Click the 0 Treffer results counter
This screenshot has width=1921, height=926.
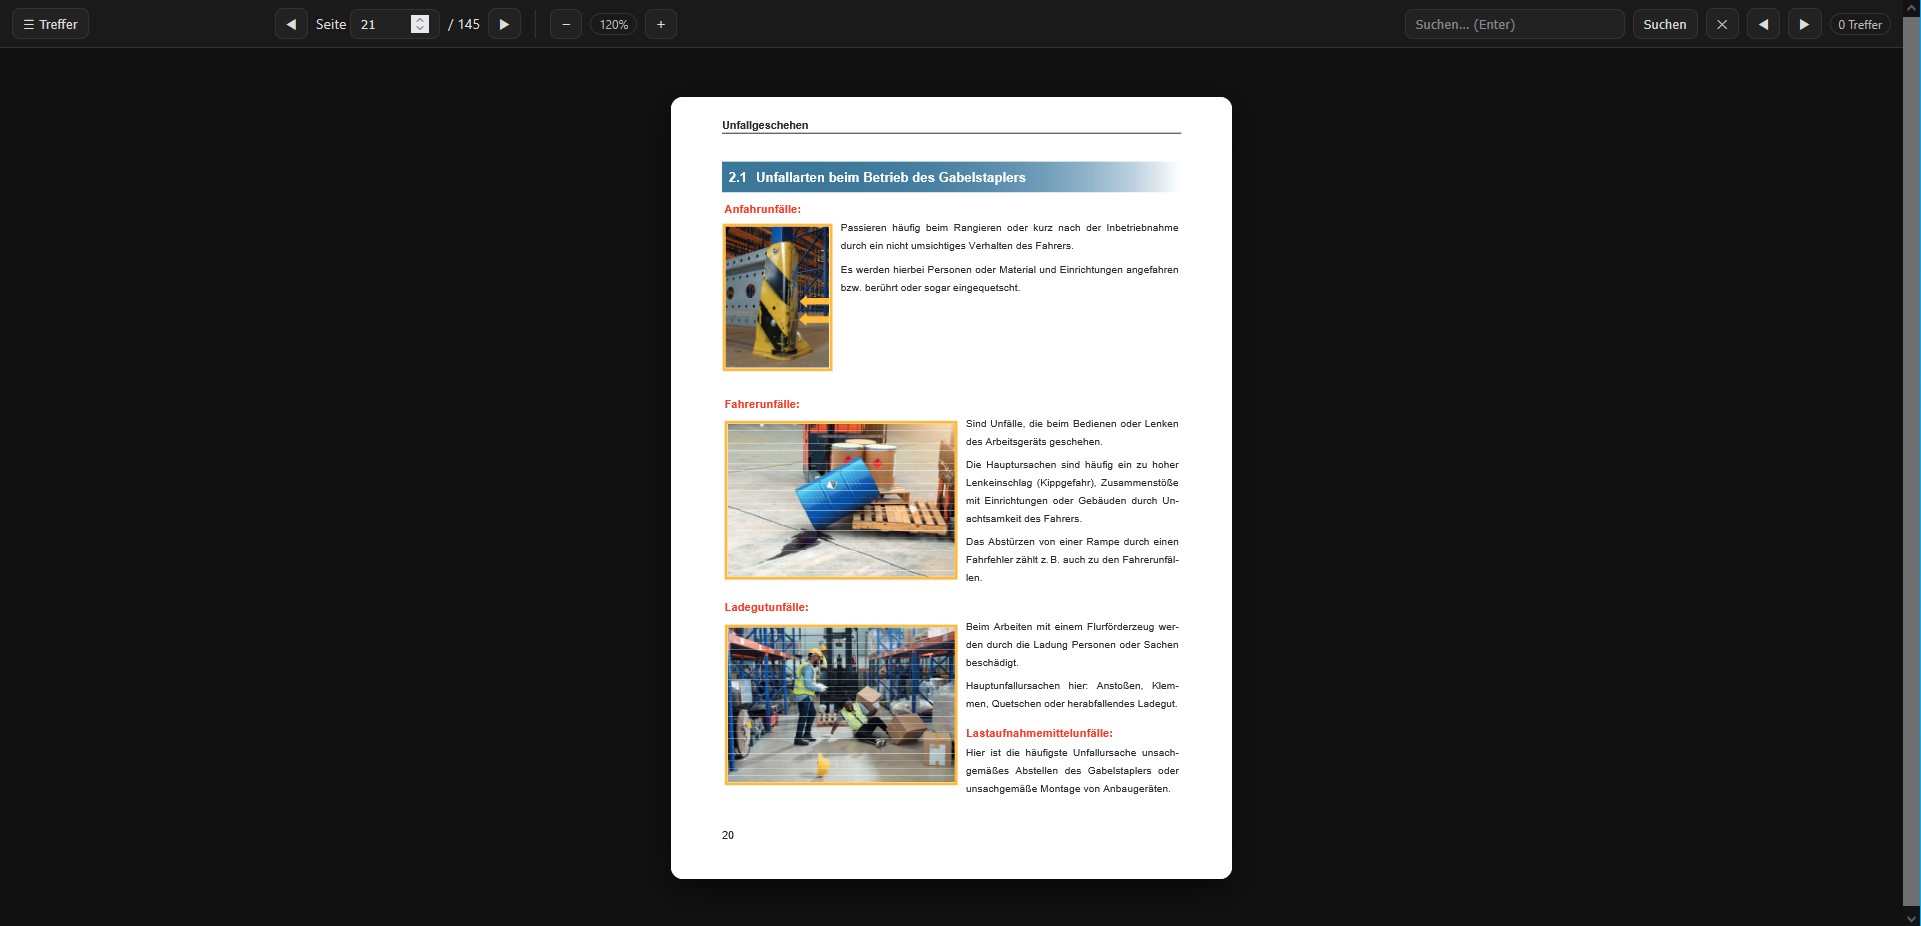[x=1860, y=24]
